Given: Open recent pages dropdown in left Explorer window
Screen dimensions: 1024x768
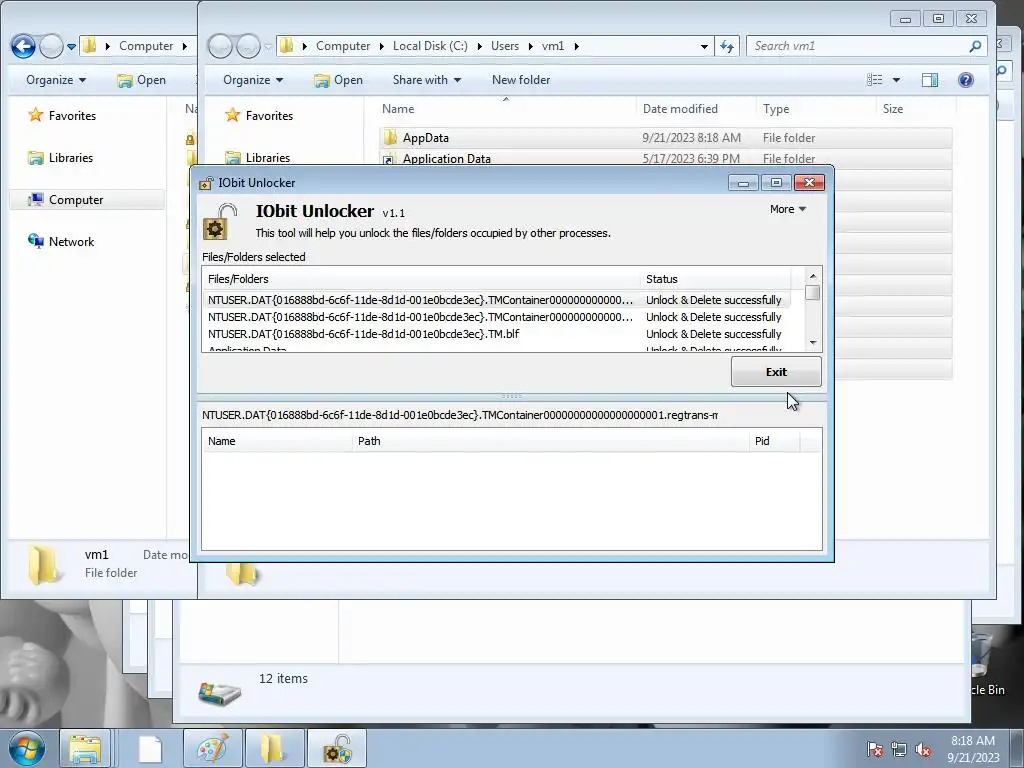Looking at the screenshot, I should click(71, 46).
